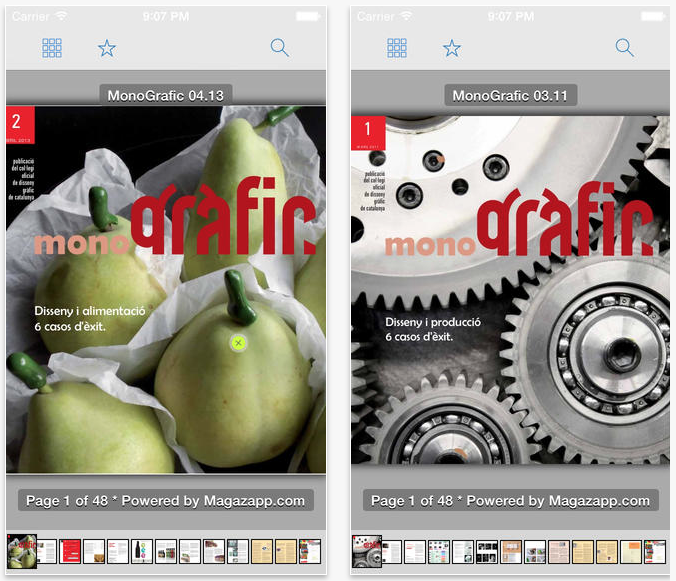Tap the MonoGrafic 03.11 title label
676x581 pixels.
(510, 95)
